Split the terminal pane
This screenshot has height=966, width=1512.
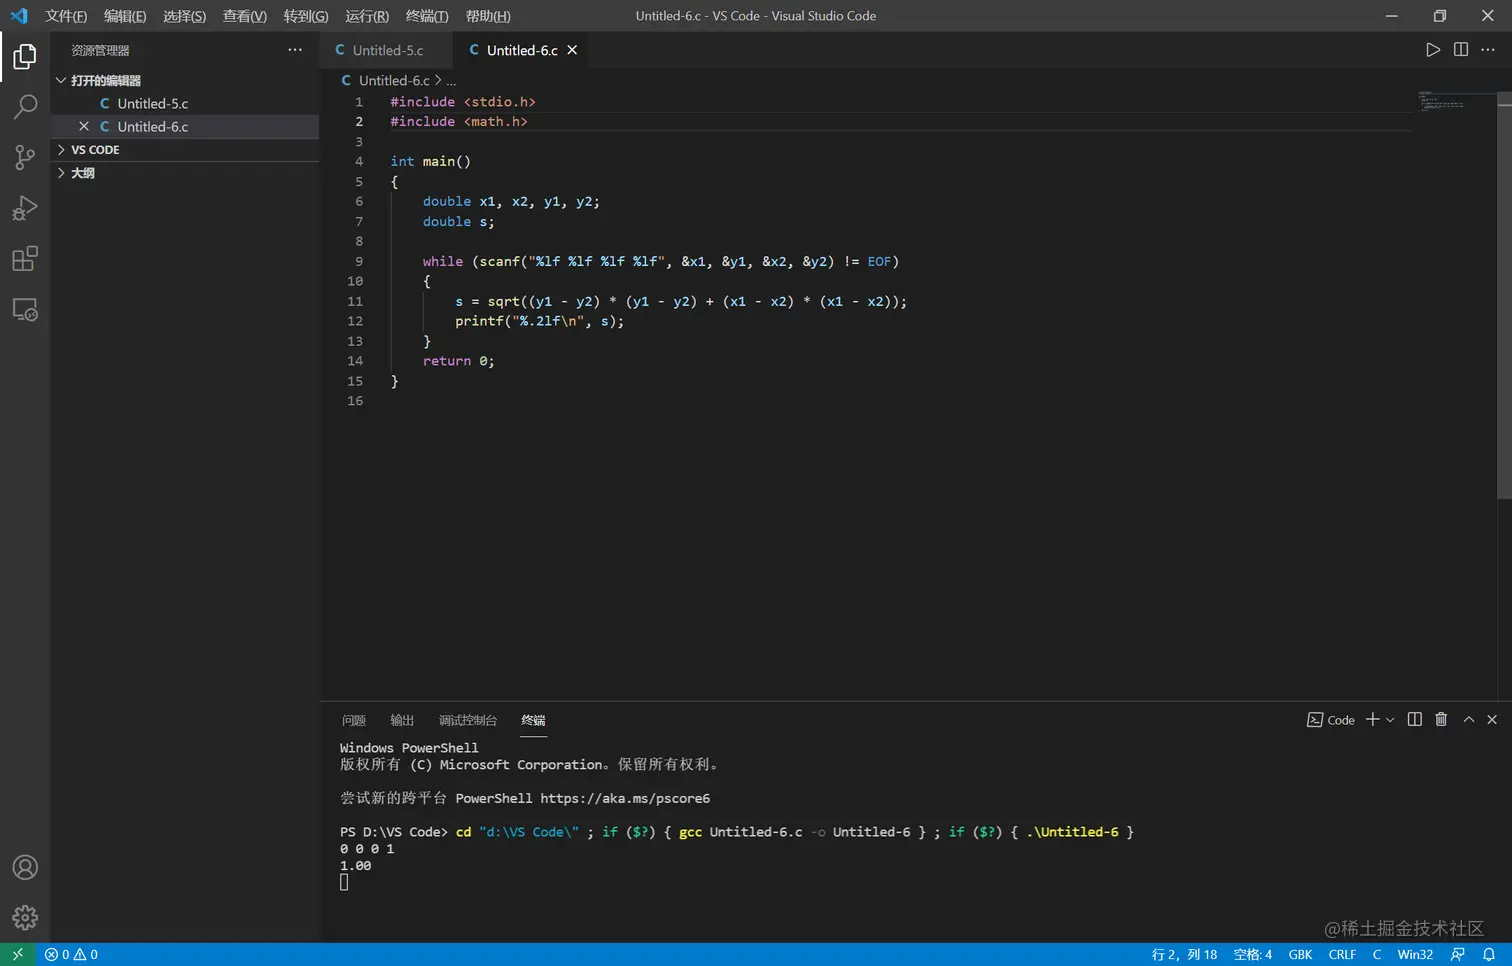pos(1414,720)
